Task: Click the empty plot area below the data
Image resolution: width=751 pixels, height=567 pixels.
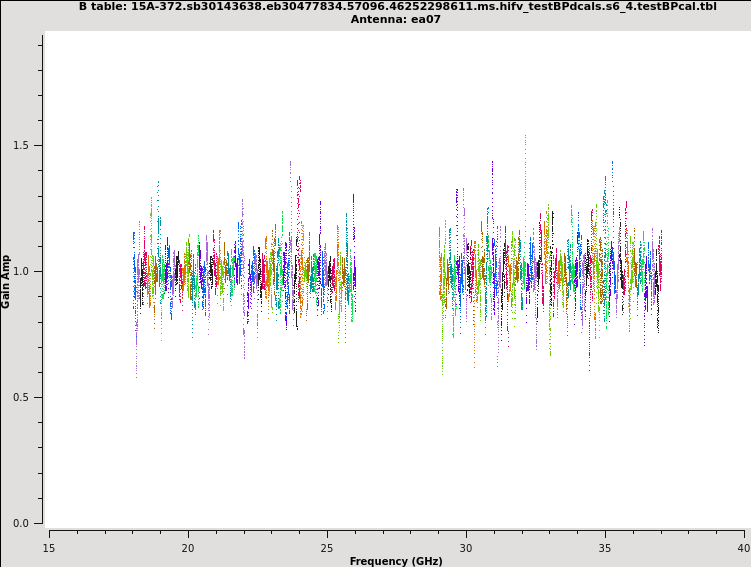Action: (x=397, y=460)
